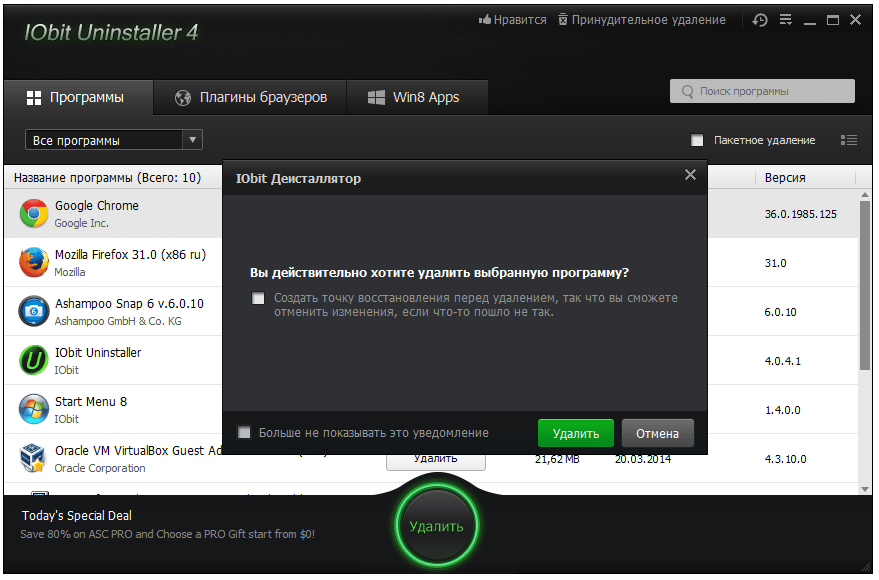This screenshot has height=580, width=879.
Task: Click the Отмена button
Action: coord(658,433)
